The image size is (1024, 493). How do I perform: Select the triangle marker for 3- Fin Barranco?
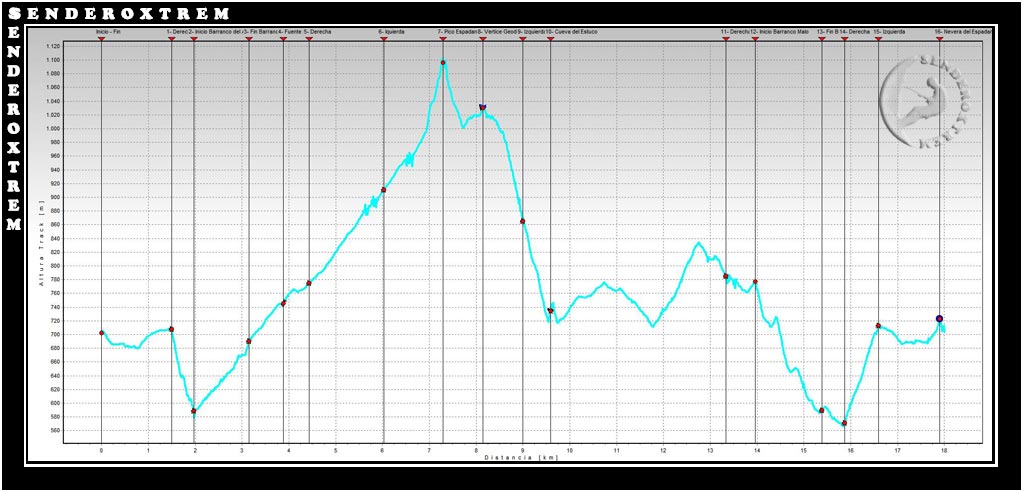249,39
